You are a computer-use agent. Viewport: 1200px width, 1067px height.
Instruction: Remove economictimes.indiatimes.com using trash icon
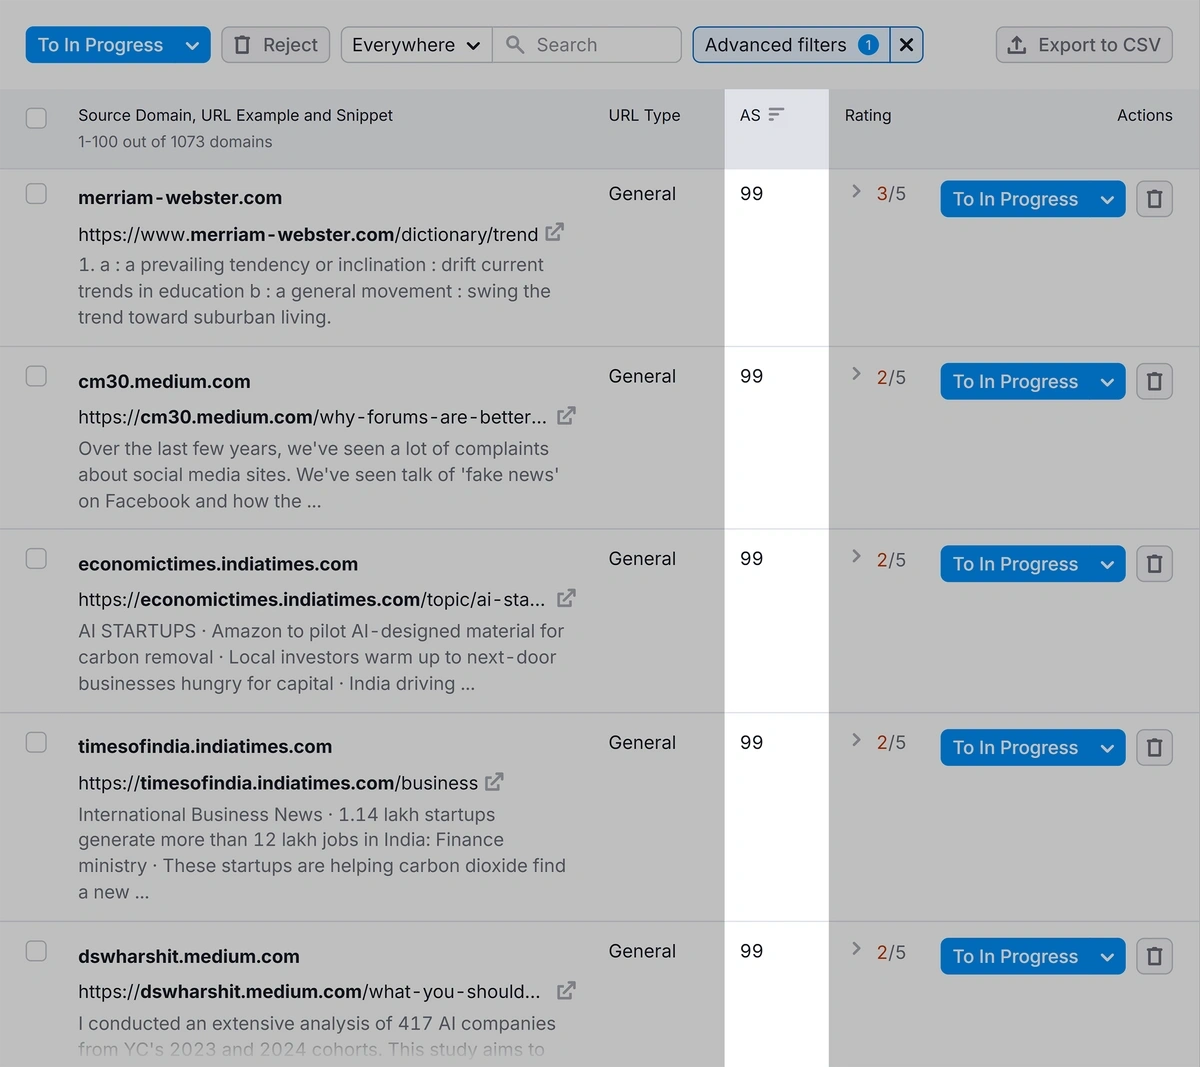[1154, 564]
